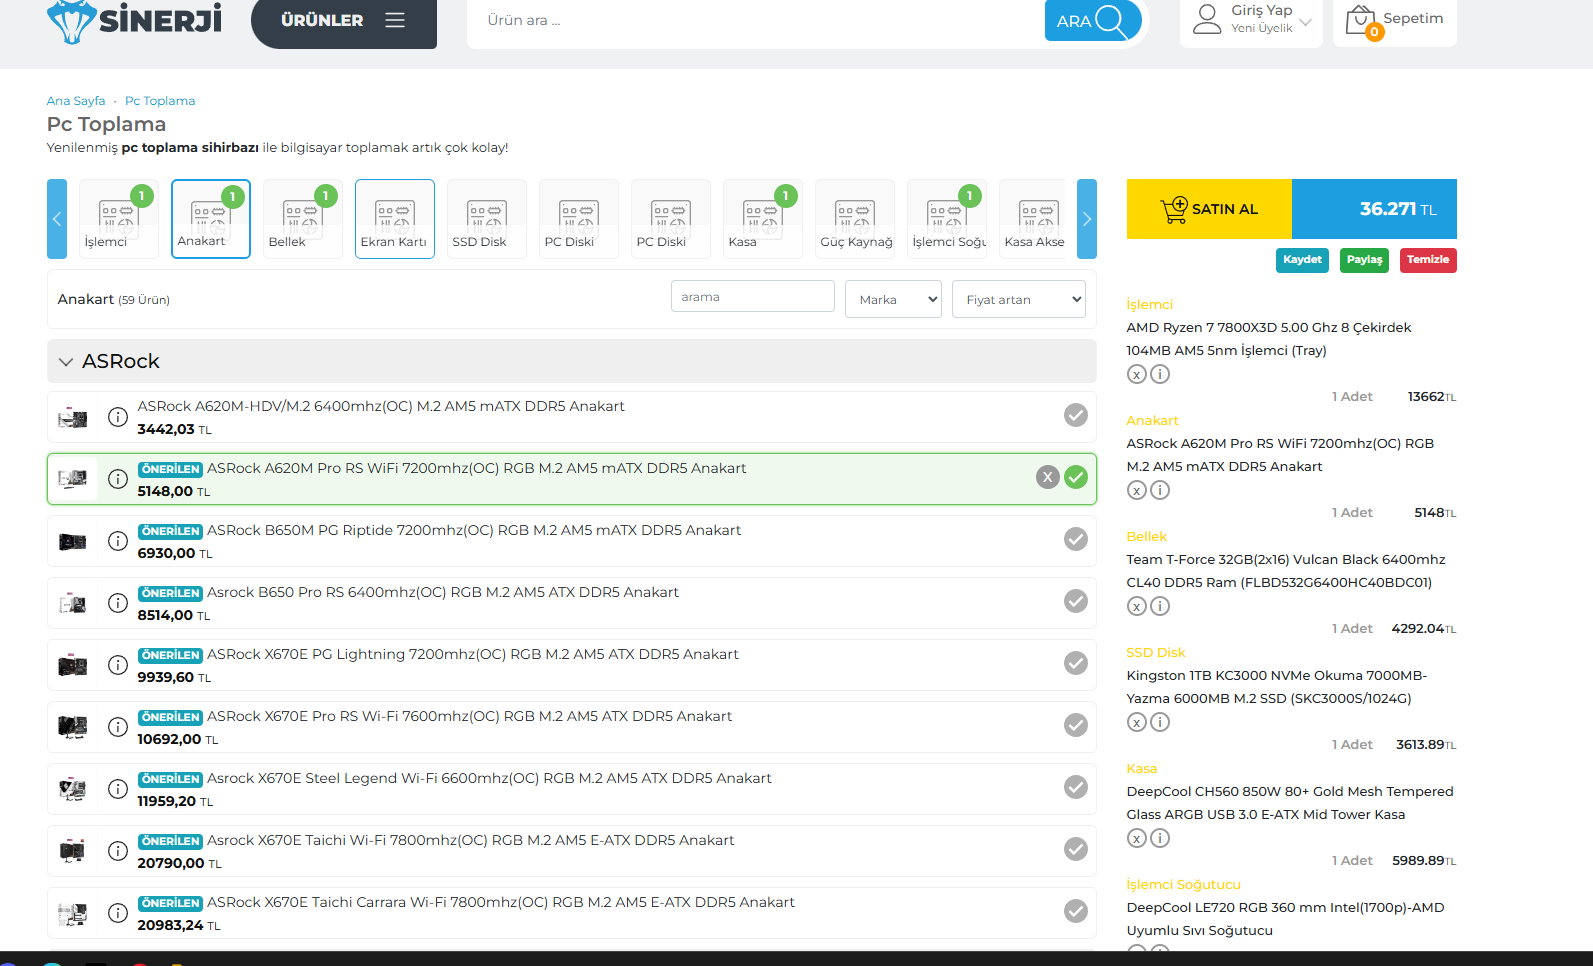The image size is (1593, 966).
Task: Select the Güç Kaynağı category tab
Action: pyautogui.click(x=855, y=219)
